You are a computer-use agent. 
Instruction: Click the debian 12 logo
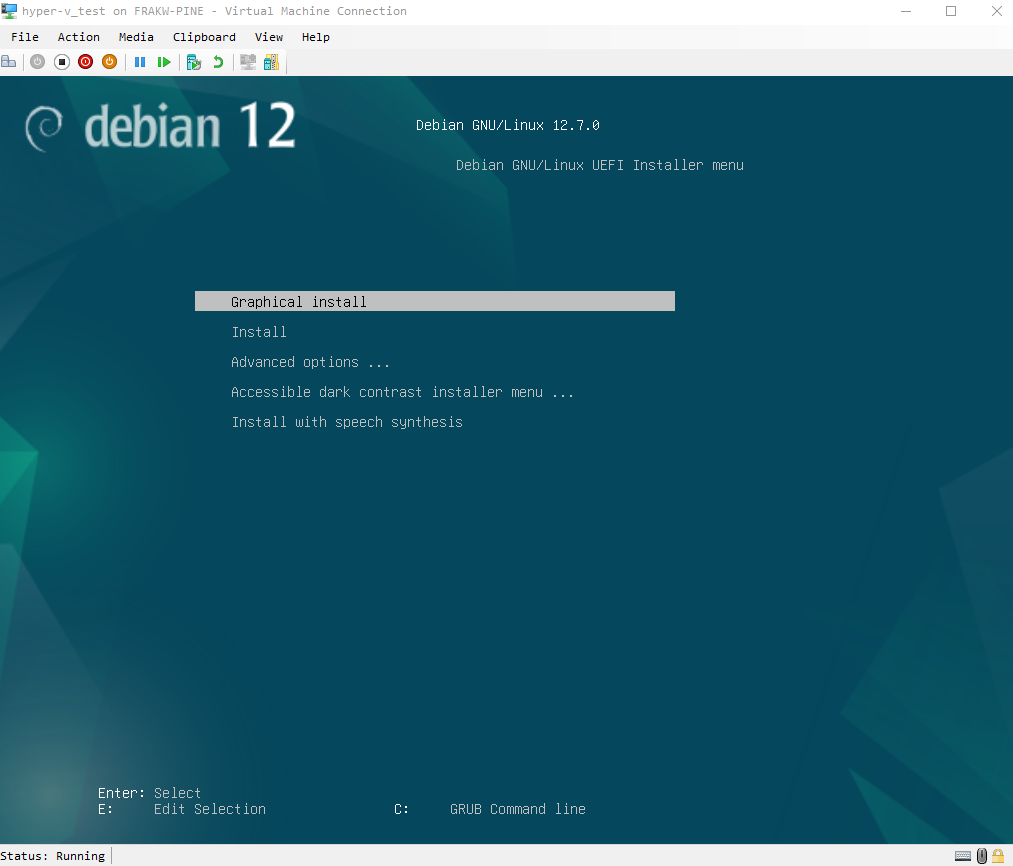point(160,126)
